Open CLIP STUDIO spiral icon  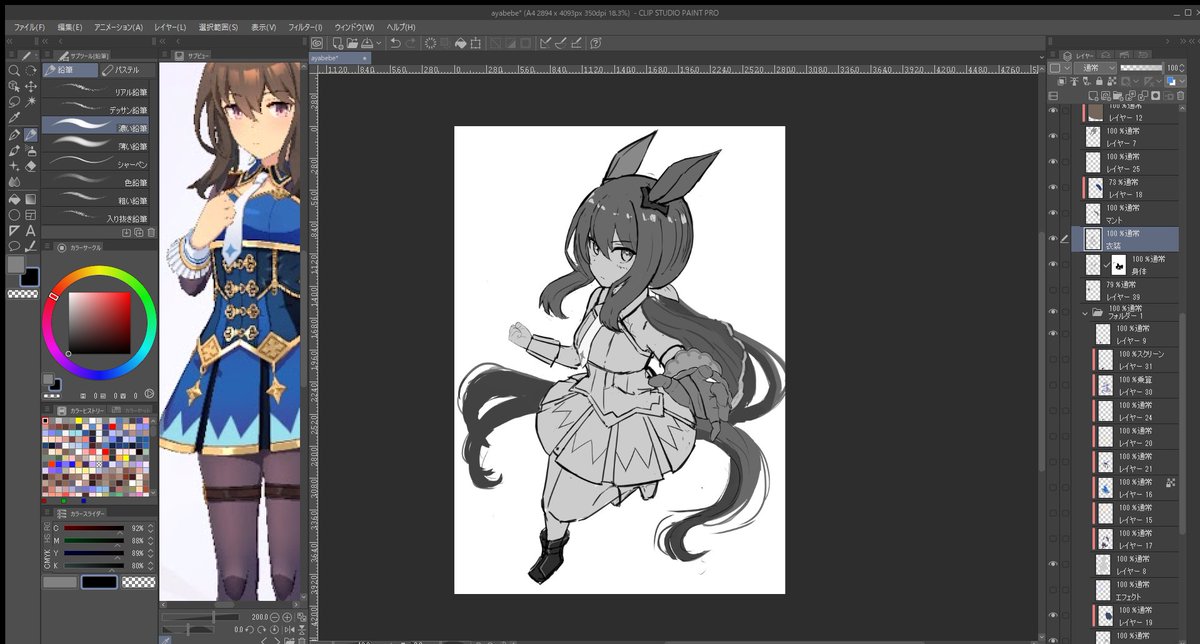pyautogui.click(x=317, y=43)
